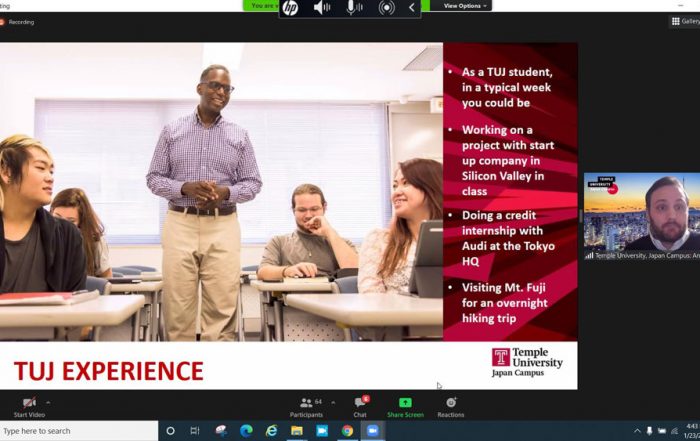Click the 'Visiting Mt. Fuji' bullet text
The width and height of the screenshot is (700, 441).
pos(504,303)
